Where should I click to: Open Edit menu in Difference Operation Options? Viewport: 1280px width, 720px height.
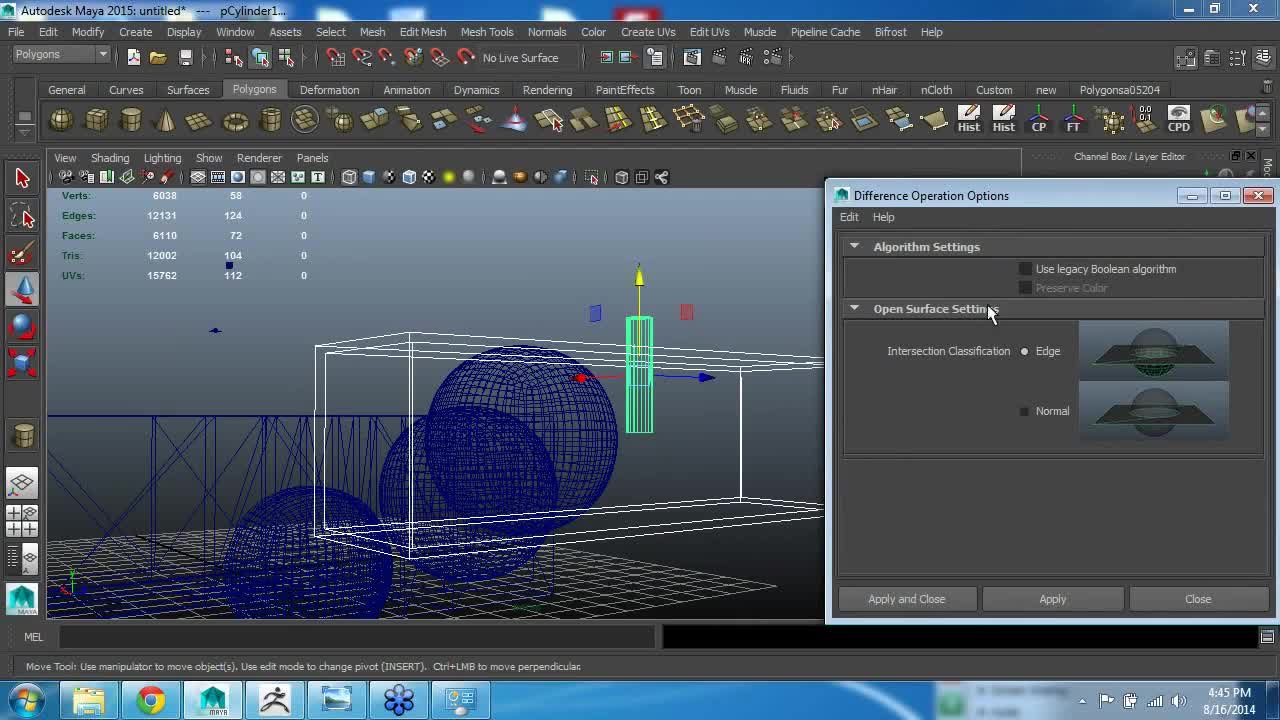[x=849, y=217]
